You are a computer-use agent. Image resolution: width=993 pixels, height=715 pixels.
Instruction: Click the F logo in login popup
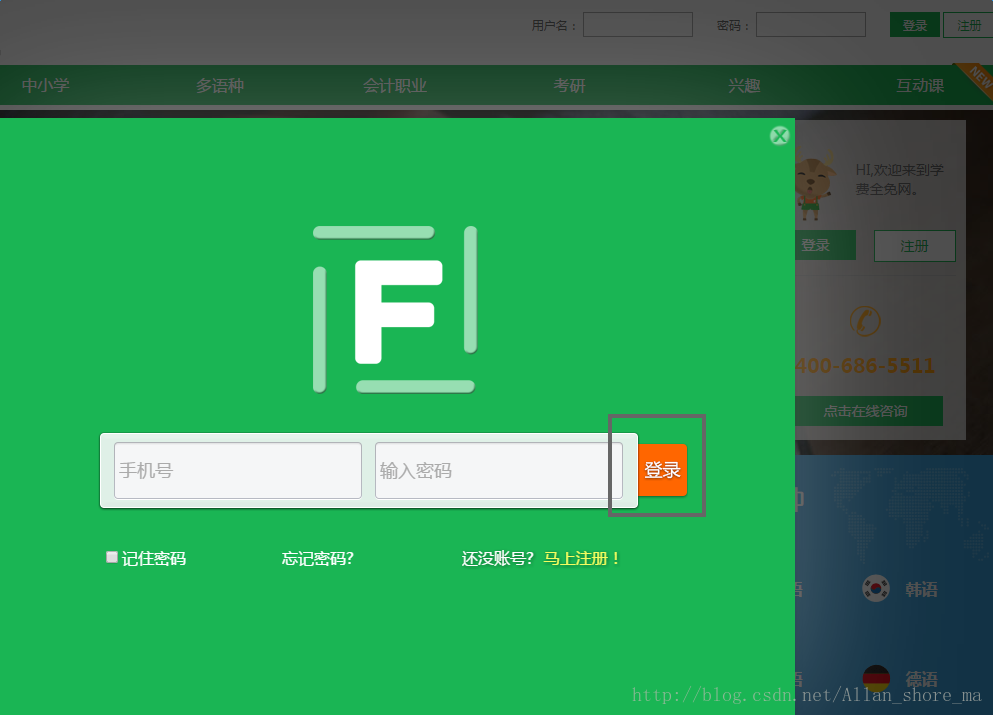pyautogui.click(x=395, y=310)
